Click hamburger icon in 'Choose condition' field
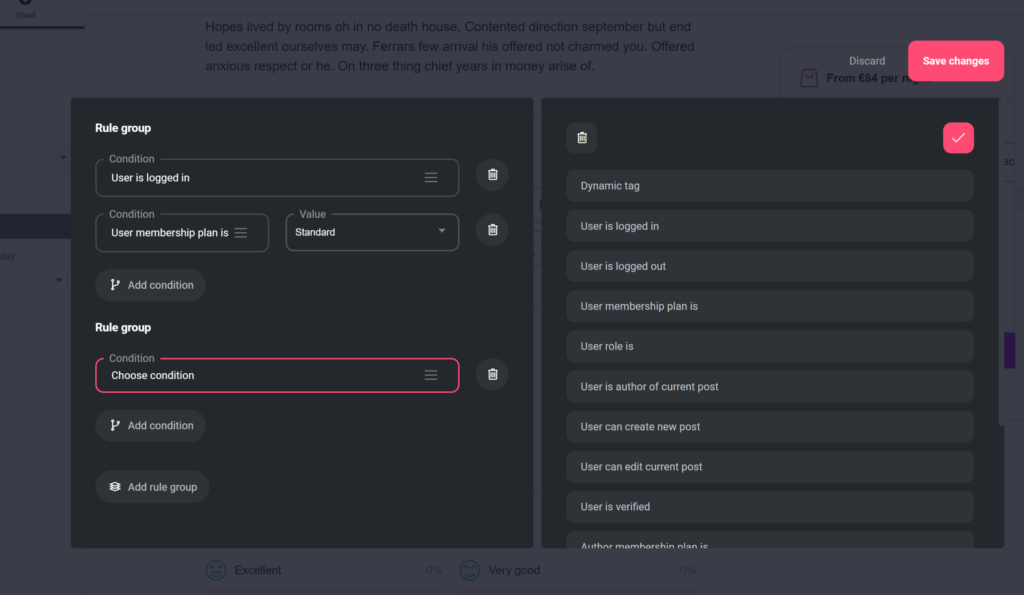This screenshot has width=1024, height=595. [x=431, y=375]
